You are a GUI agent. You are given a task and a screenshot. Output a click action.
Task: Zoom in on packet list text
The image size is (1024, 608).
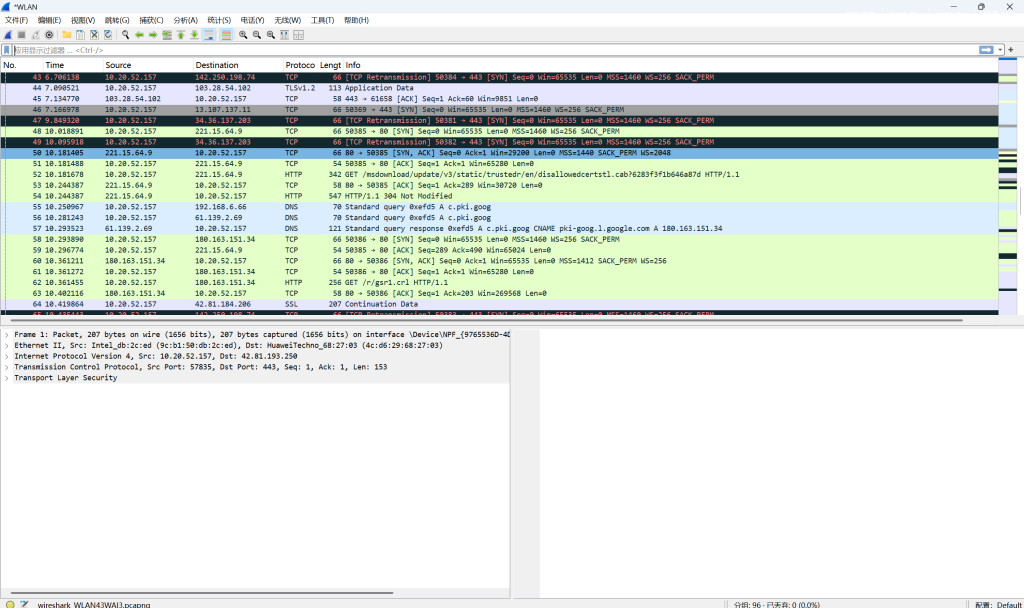tap(243, 35)
